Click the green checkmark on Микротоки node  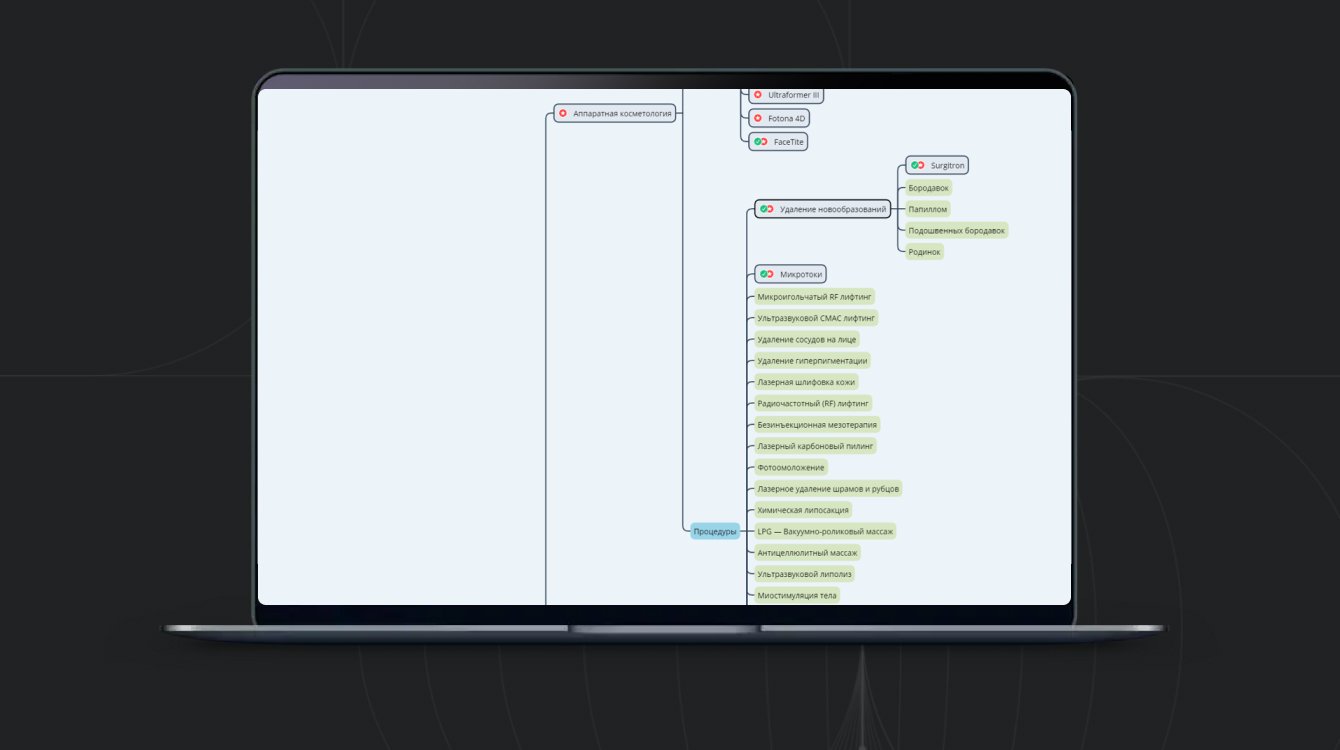763,274
